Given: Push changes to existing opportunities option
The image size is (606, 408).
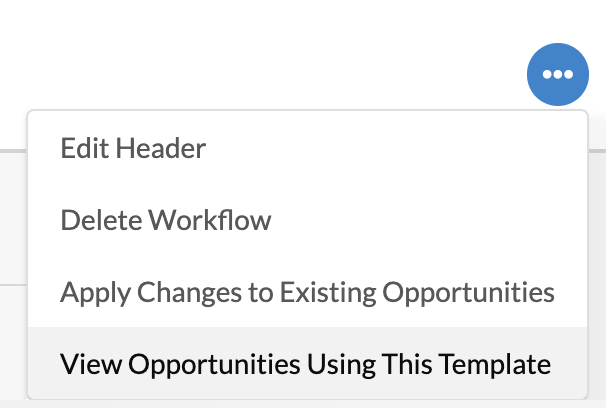Looking at the screenshot, I should pos(308,292).
